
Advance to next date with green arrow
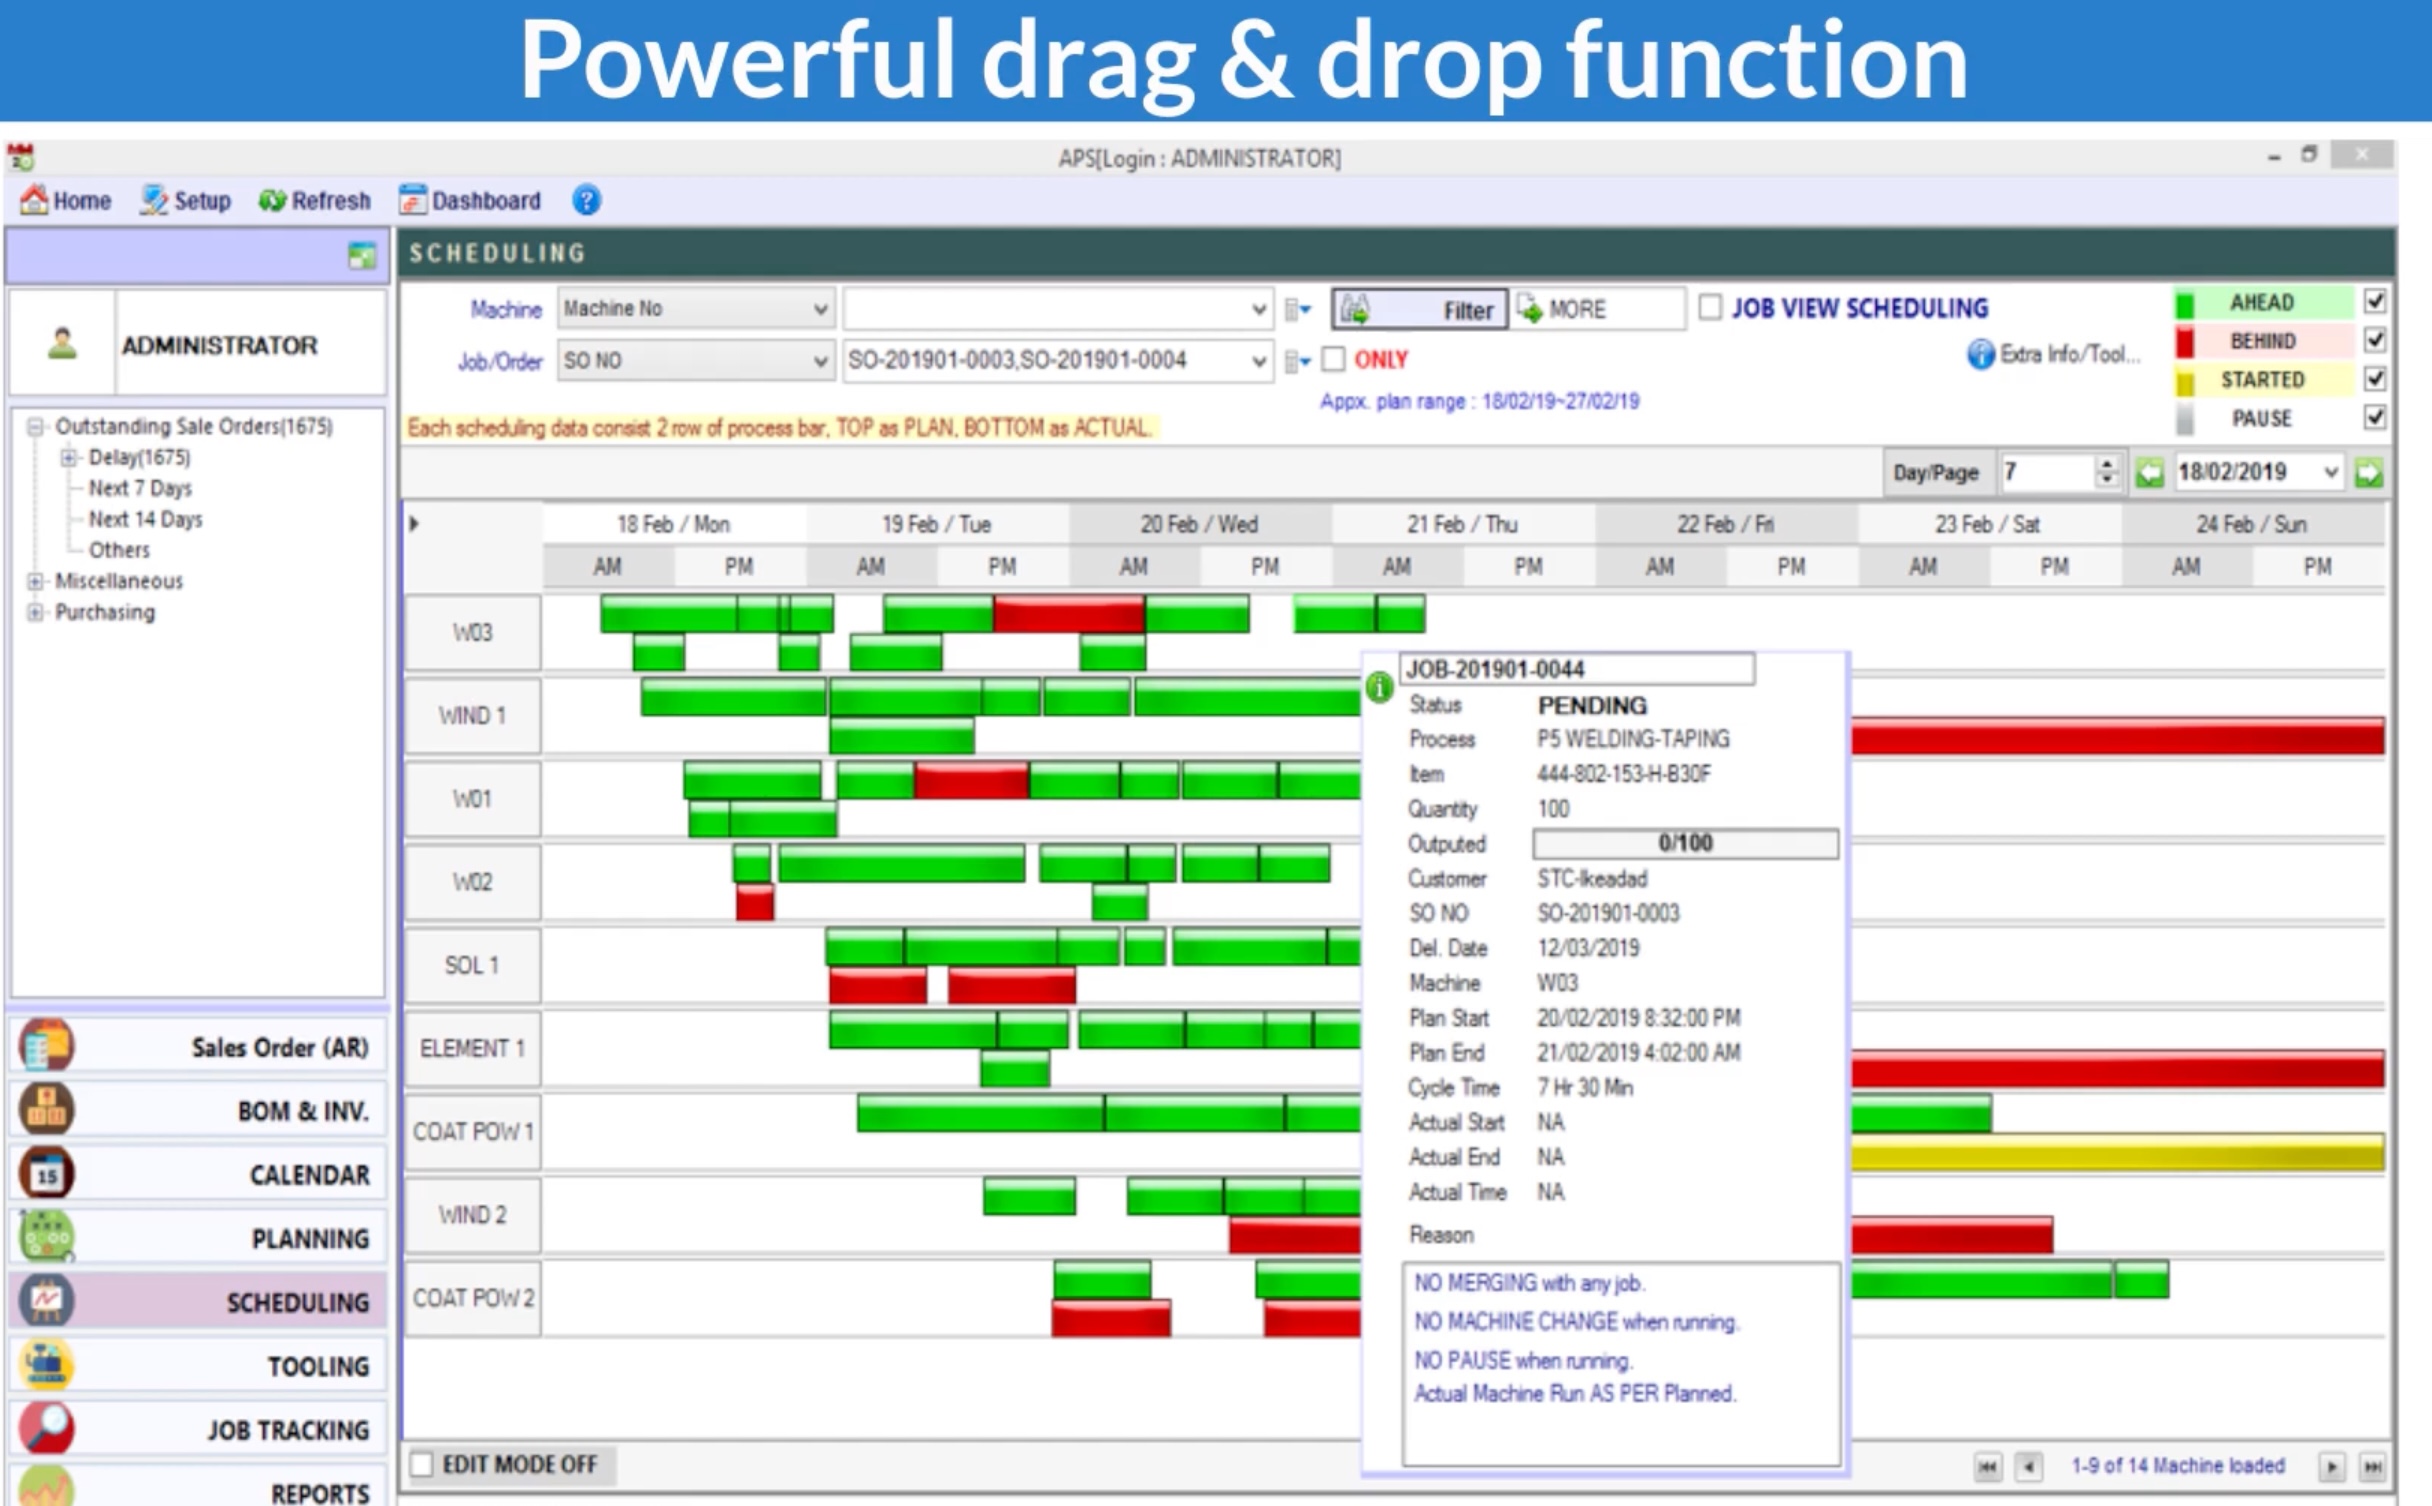pyautogui.click(x=2368, y=473)
